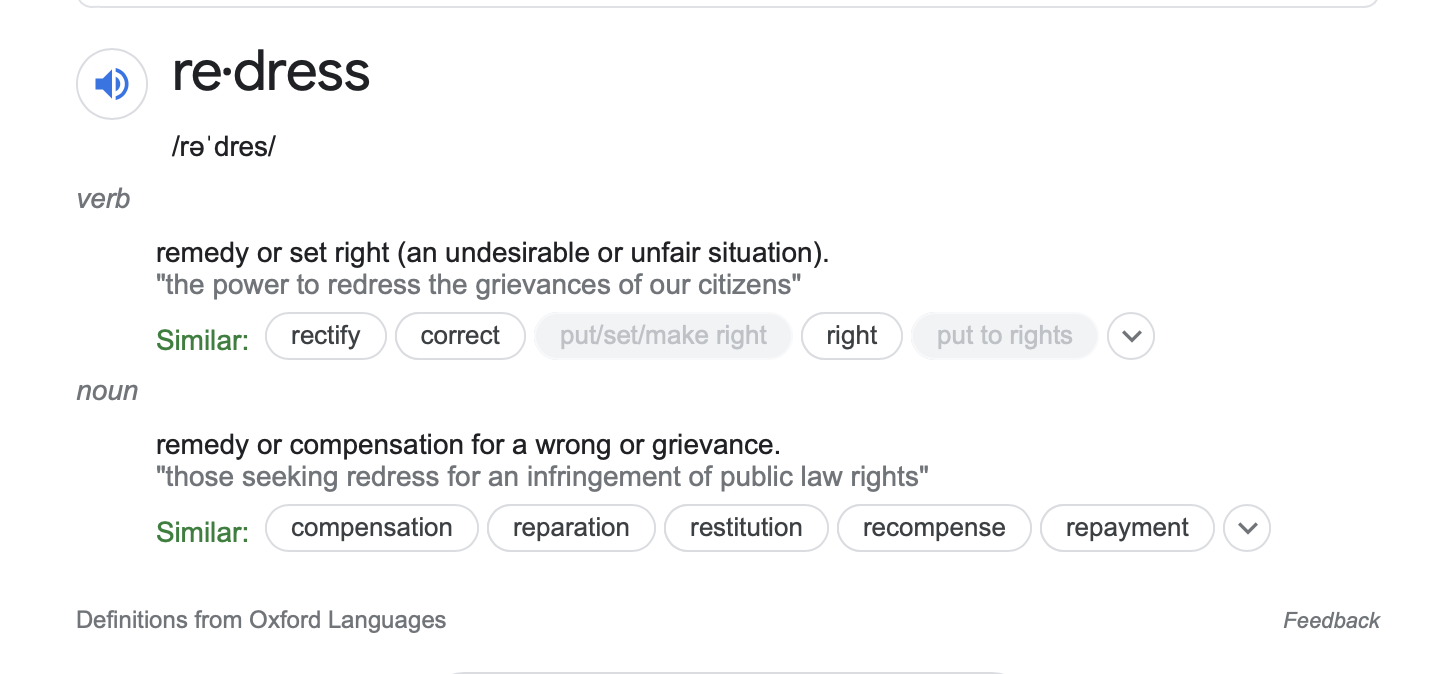Click 'Definitions from Oxford Languages' attribution

[261, 620]
